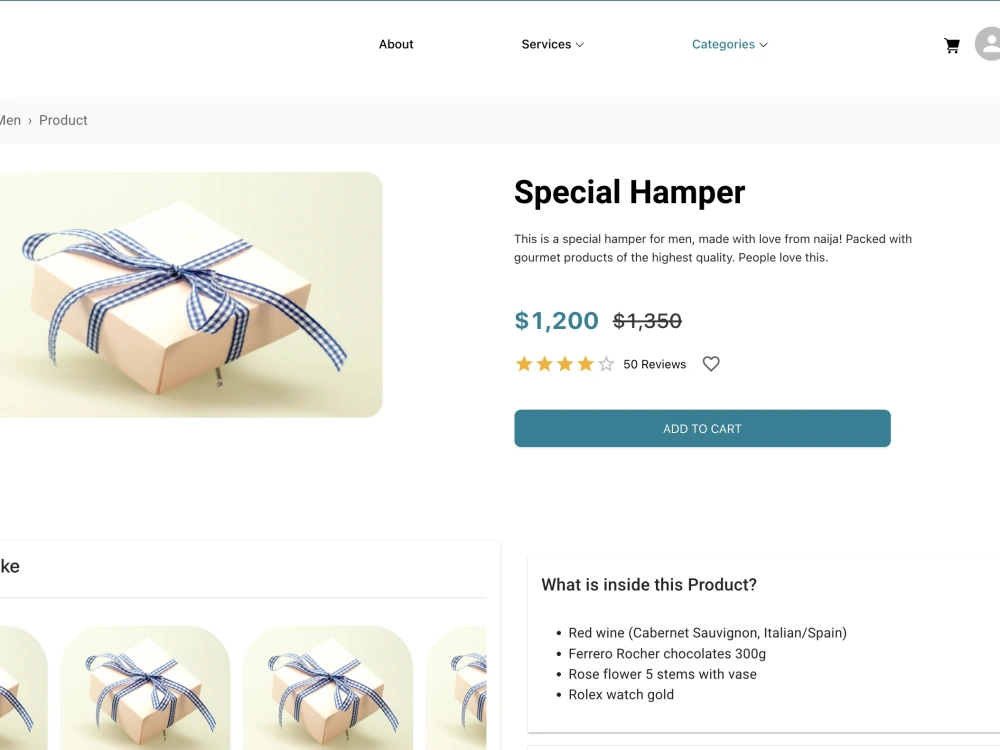Open the main Special Hamper product image
This screenshot has width=1000, height=750.
click(x=191, y=295)
